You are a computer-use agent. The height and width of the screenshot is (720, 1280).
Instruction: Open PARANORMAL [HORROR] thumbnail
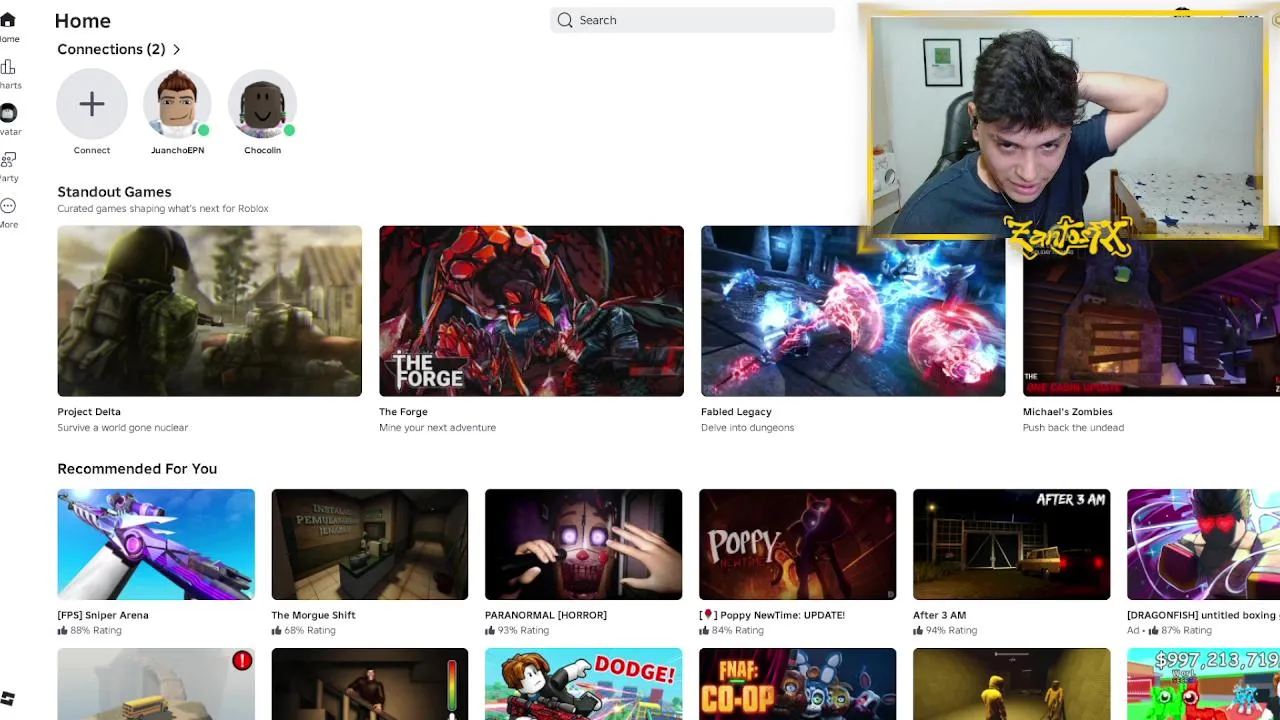pos(583,544)
